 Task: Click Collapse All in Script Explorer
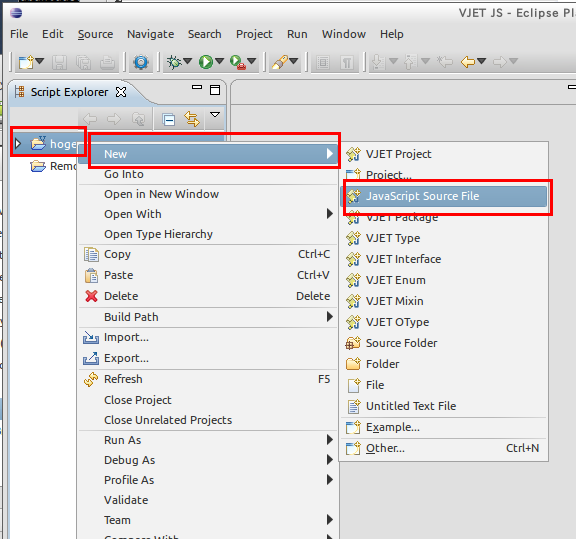(169, 120)
